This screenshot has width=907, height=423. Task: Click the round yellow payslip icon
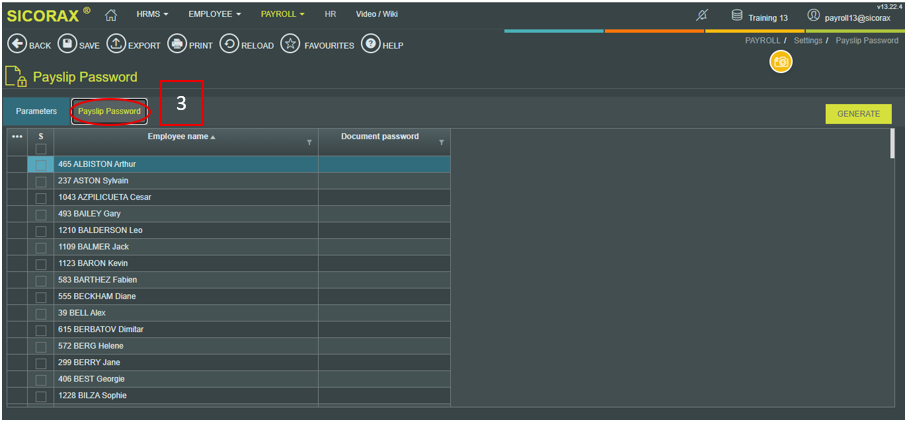(780, 62)
